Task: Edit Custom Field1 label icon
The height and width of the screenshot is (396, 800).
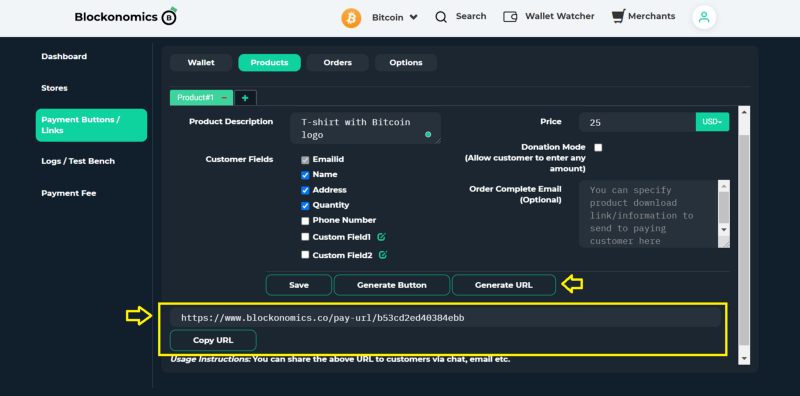Action: (381, 237)
